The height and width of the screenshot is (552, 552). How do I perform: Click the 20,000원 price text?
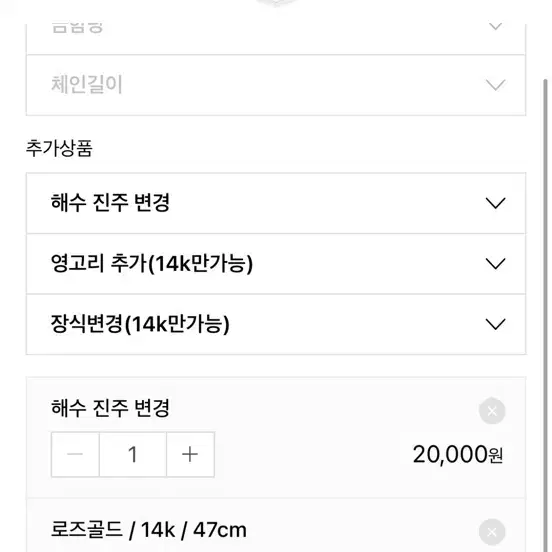[x=458, y=454]
